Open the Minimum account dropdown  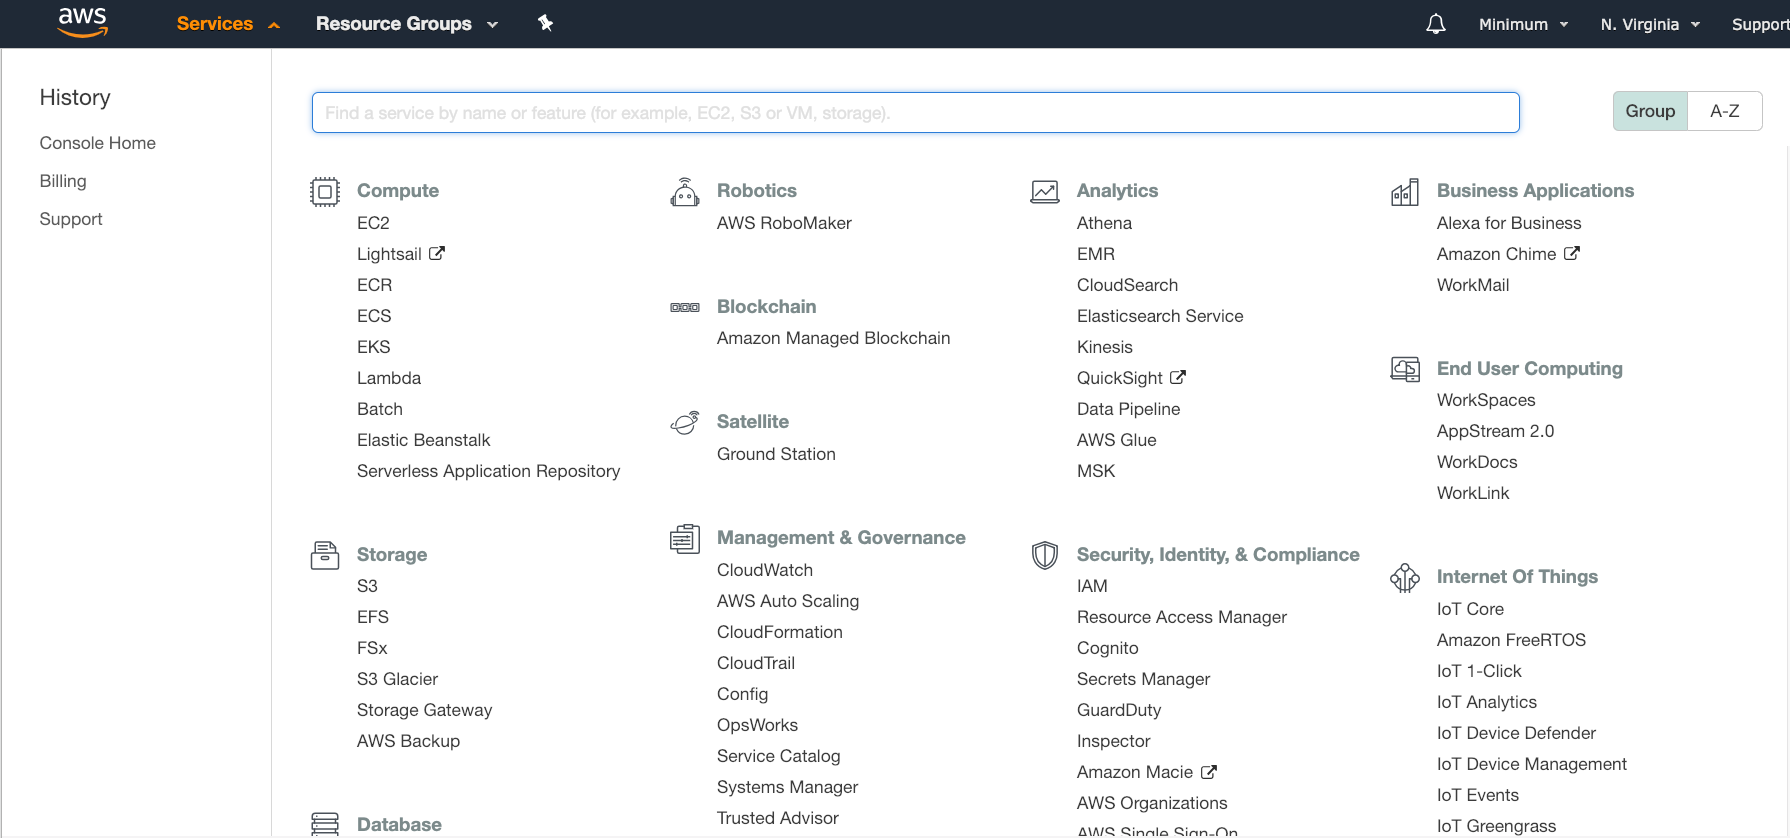click(x=1523, y=24)
